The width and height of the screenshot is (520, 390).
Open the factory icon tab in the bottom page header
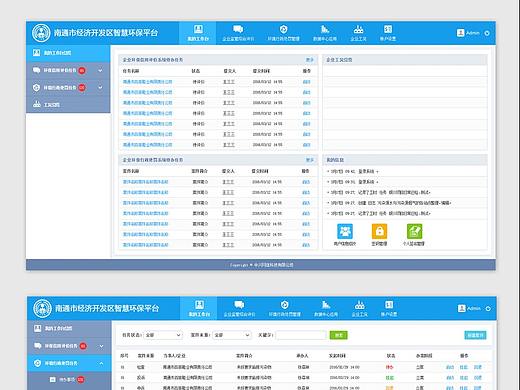(x=359, y=308)
